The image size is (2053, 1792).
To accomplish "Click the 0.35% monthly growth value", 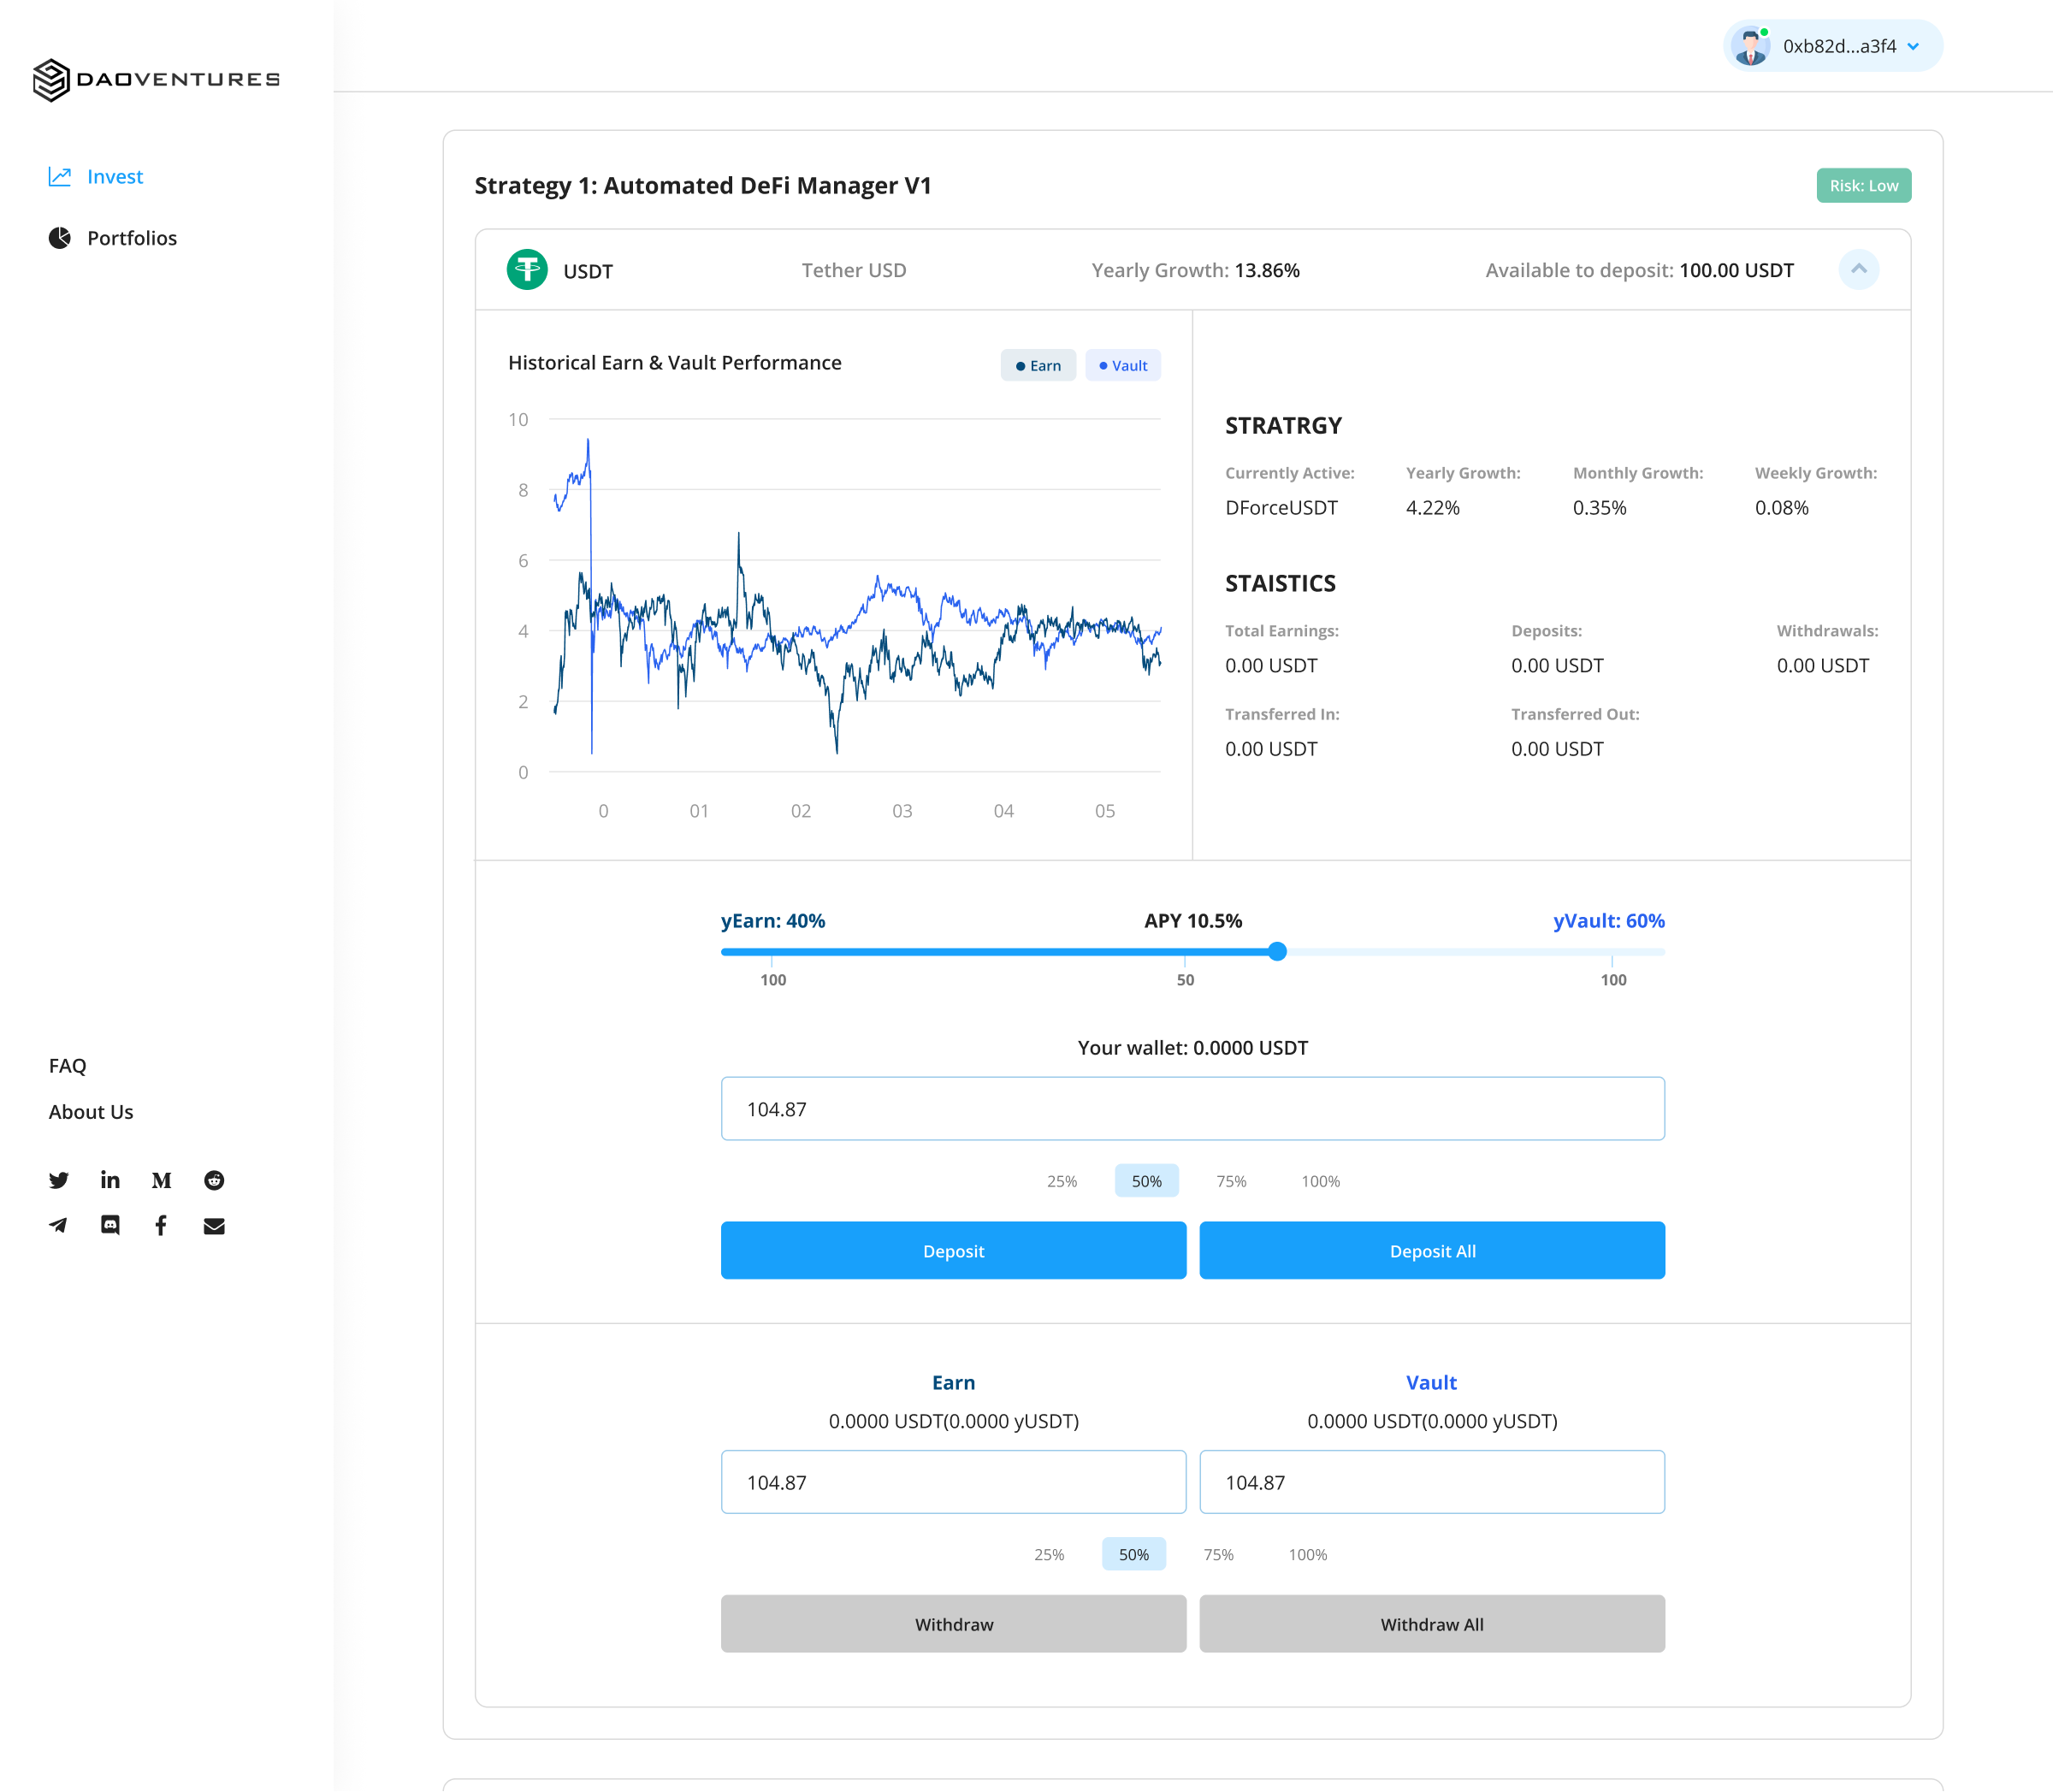I will point(1599,508).
